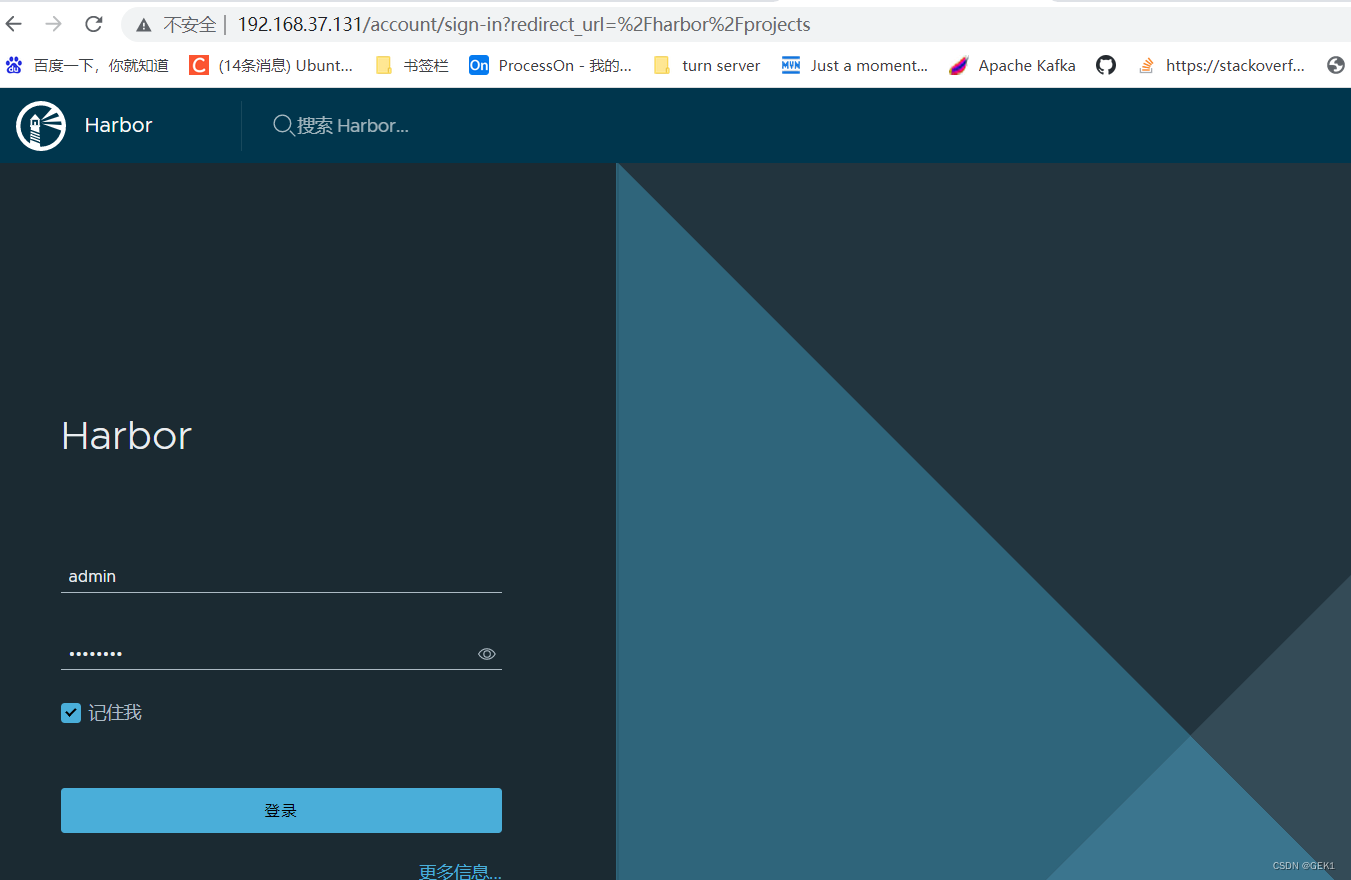Click the Harbor lighthouse logo

(41, 126)
